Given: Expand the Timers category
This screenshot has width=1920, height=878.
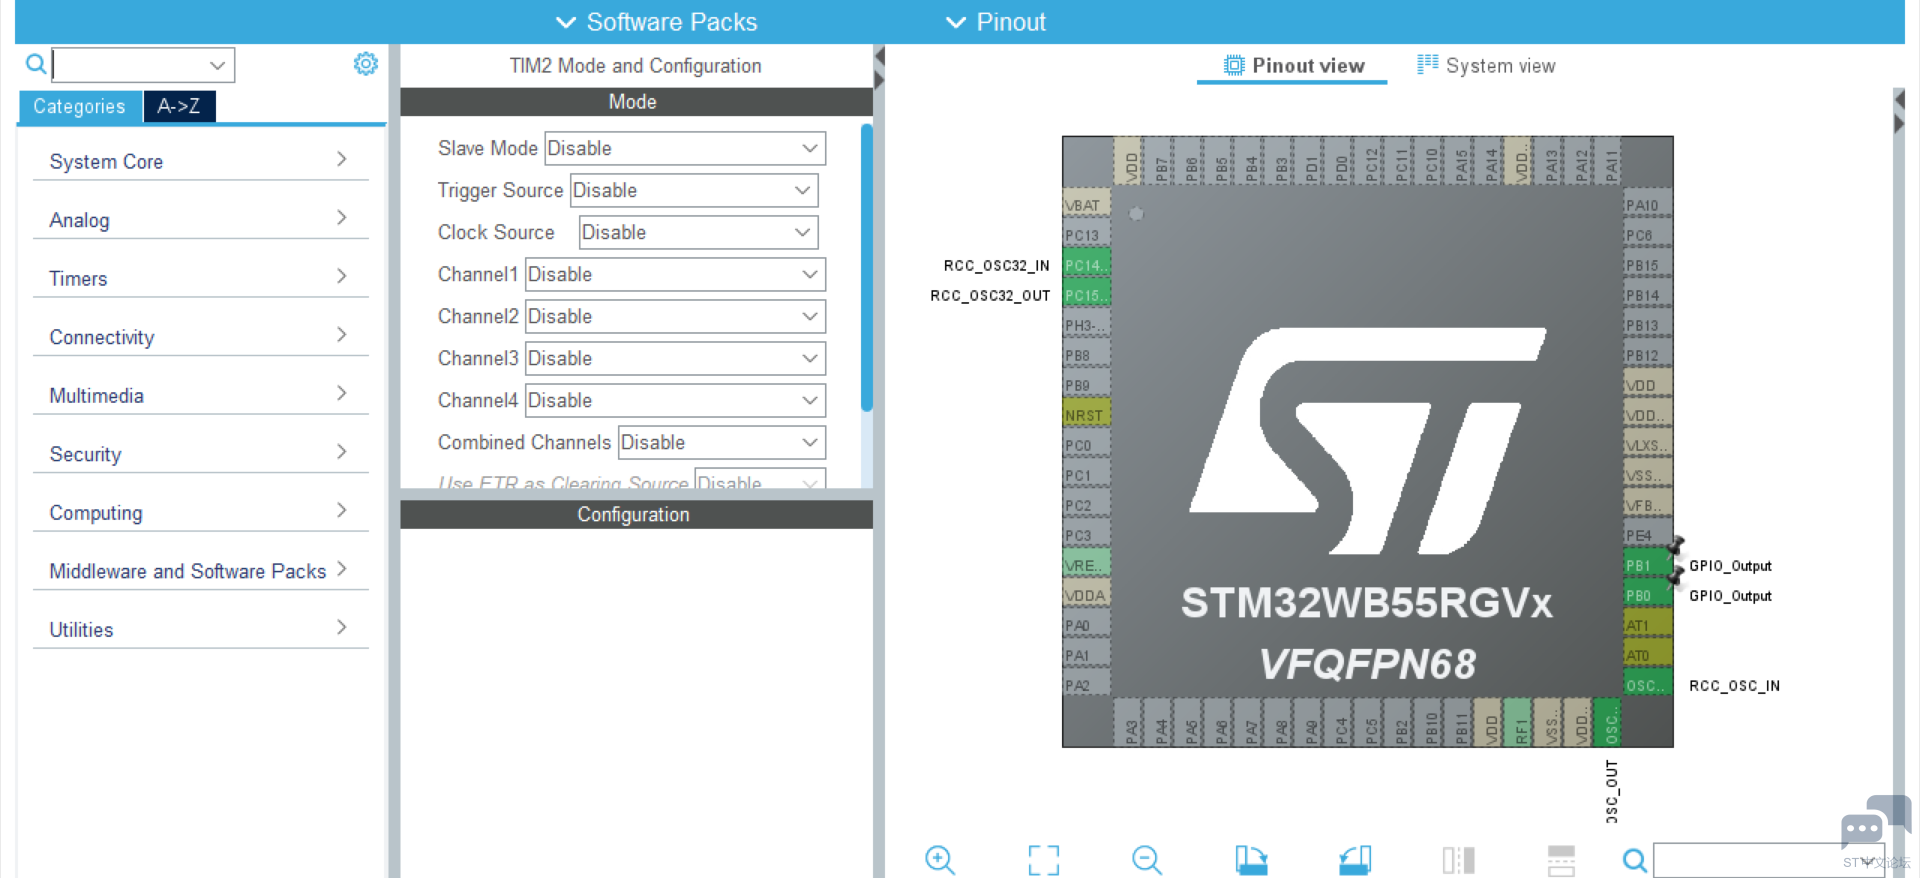Looking at the screenshot, I should pyautogui.click(x=200, y=278).
